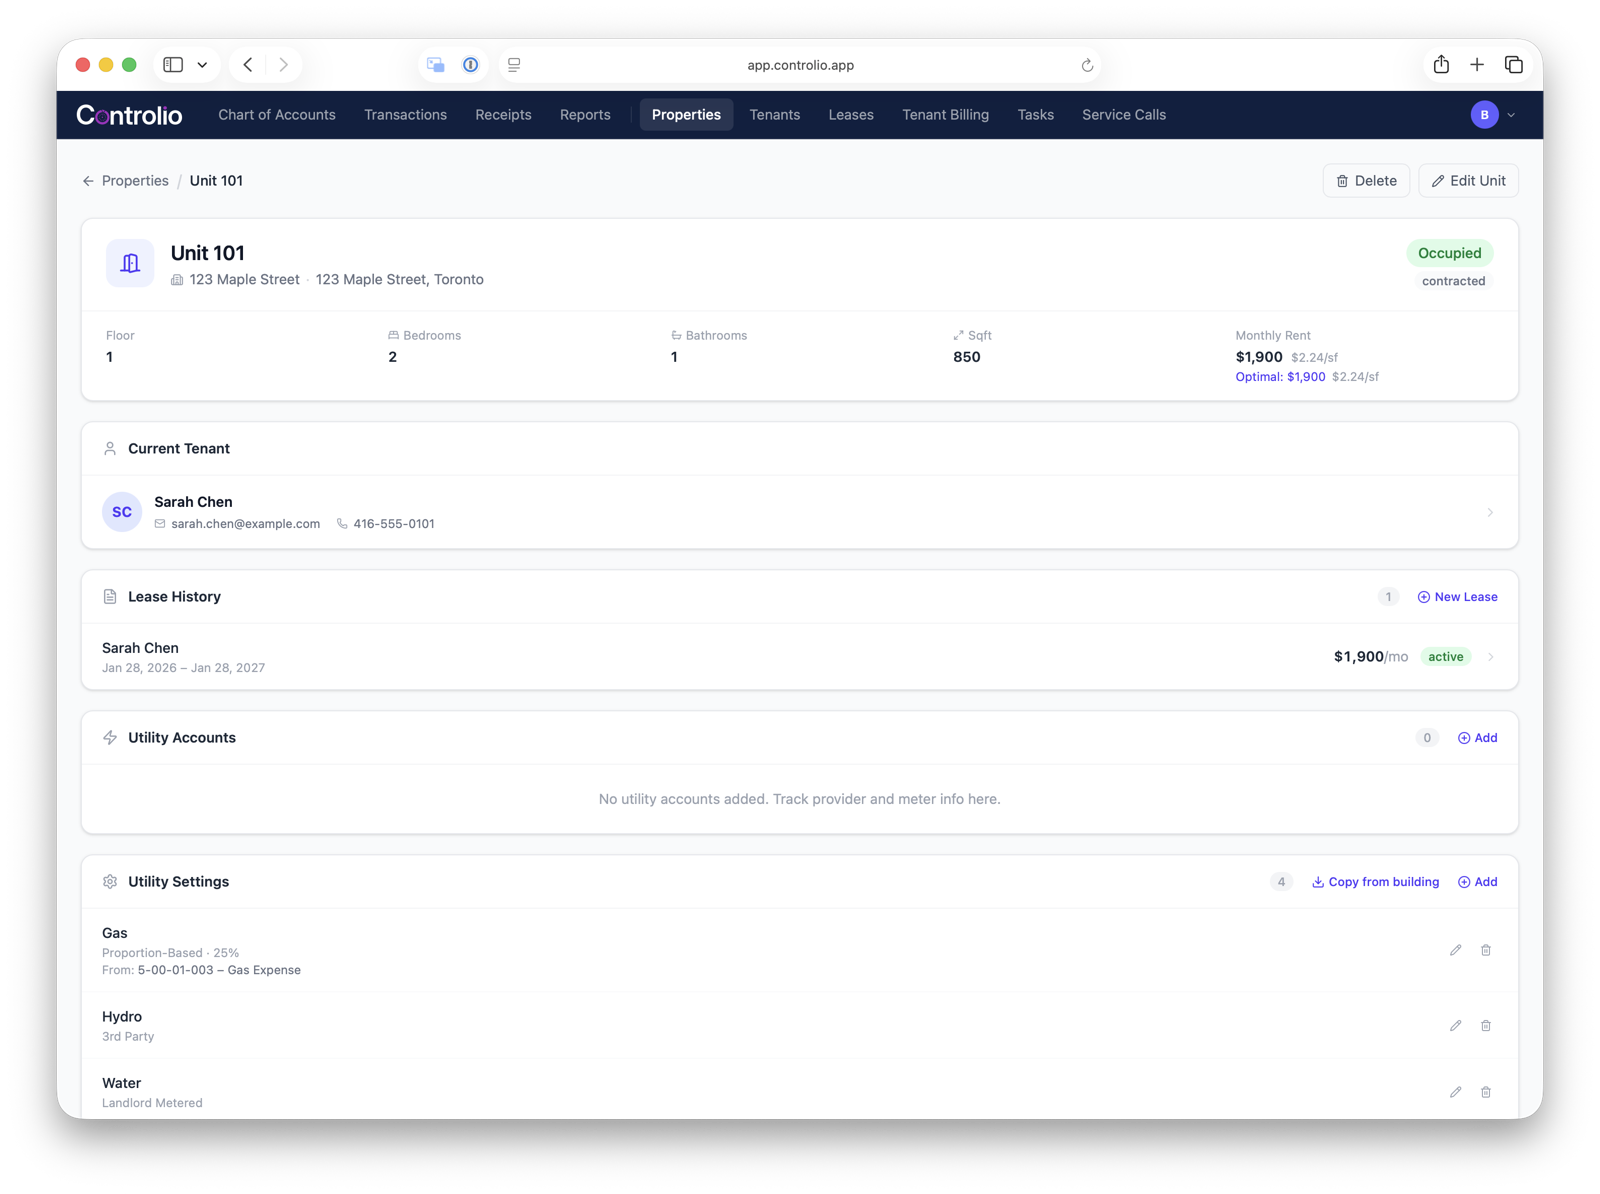Create a New Lease
This screenshot has height=1194, width=1600.
click(x=1457, y=597)
